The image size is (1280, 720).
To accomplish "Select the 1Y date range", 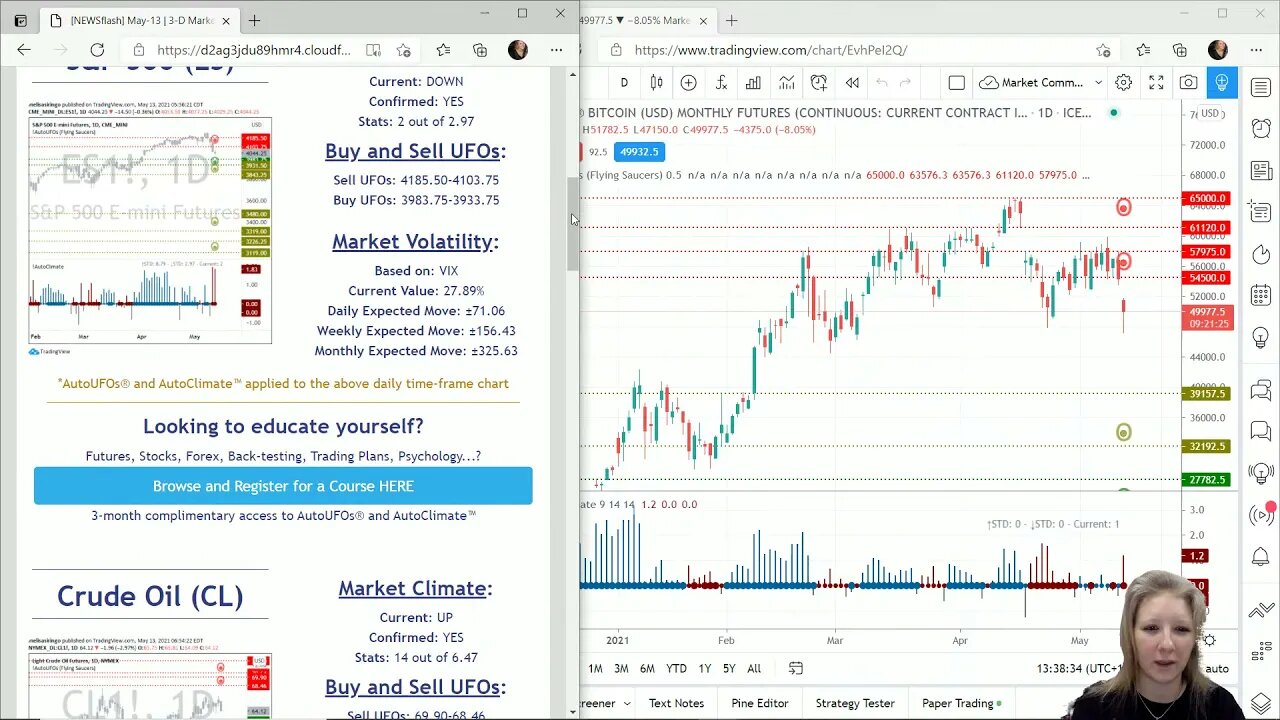I will tap(704, 668).
